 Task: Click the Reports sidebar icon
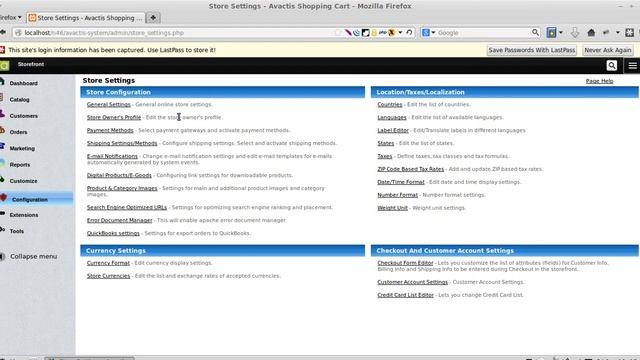tap(2, 164)
